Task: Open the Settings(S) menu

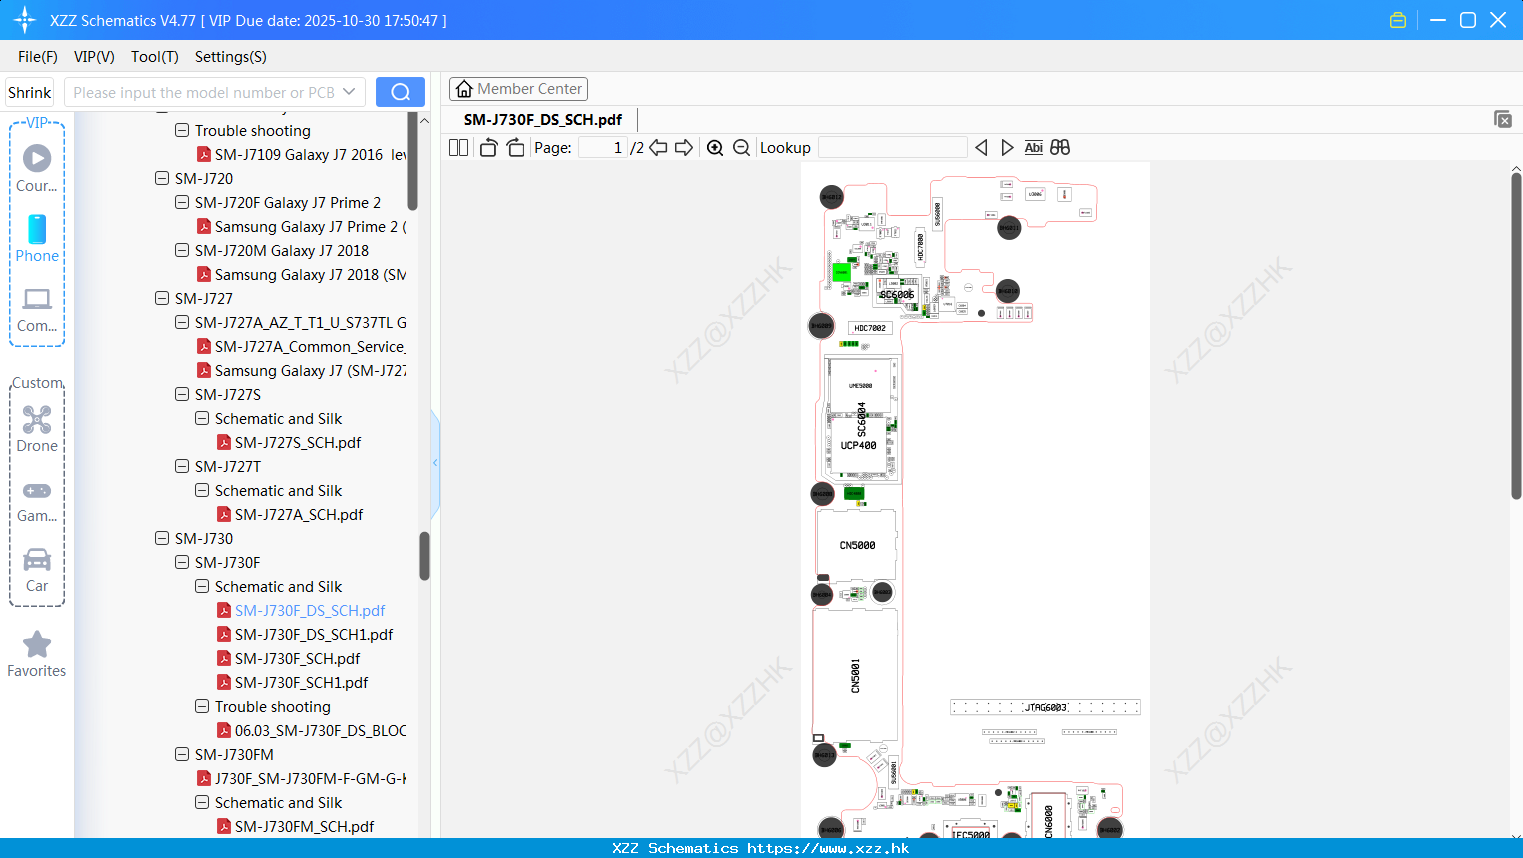Action: (x=231, y=57)
